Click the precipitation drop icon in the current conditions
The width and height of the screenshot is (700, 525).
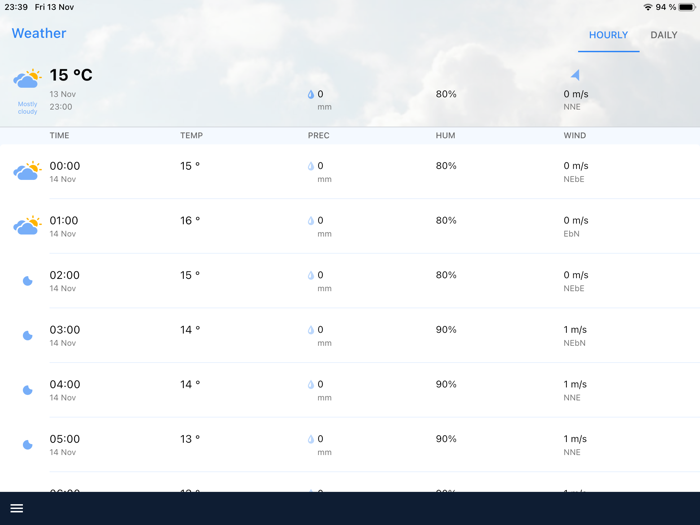tap(311, 94)
